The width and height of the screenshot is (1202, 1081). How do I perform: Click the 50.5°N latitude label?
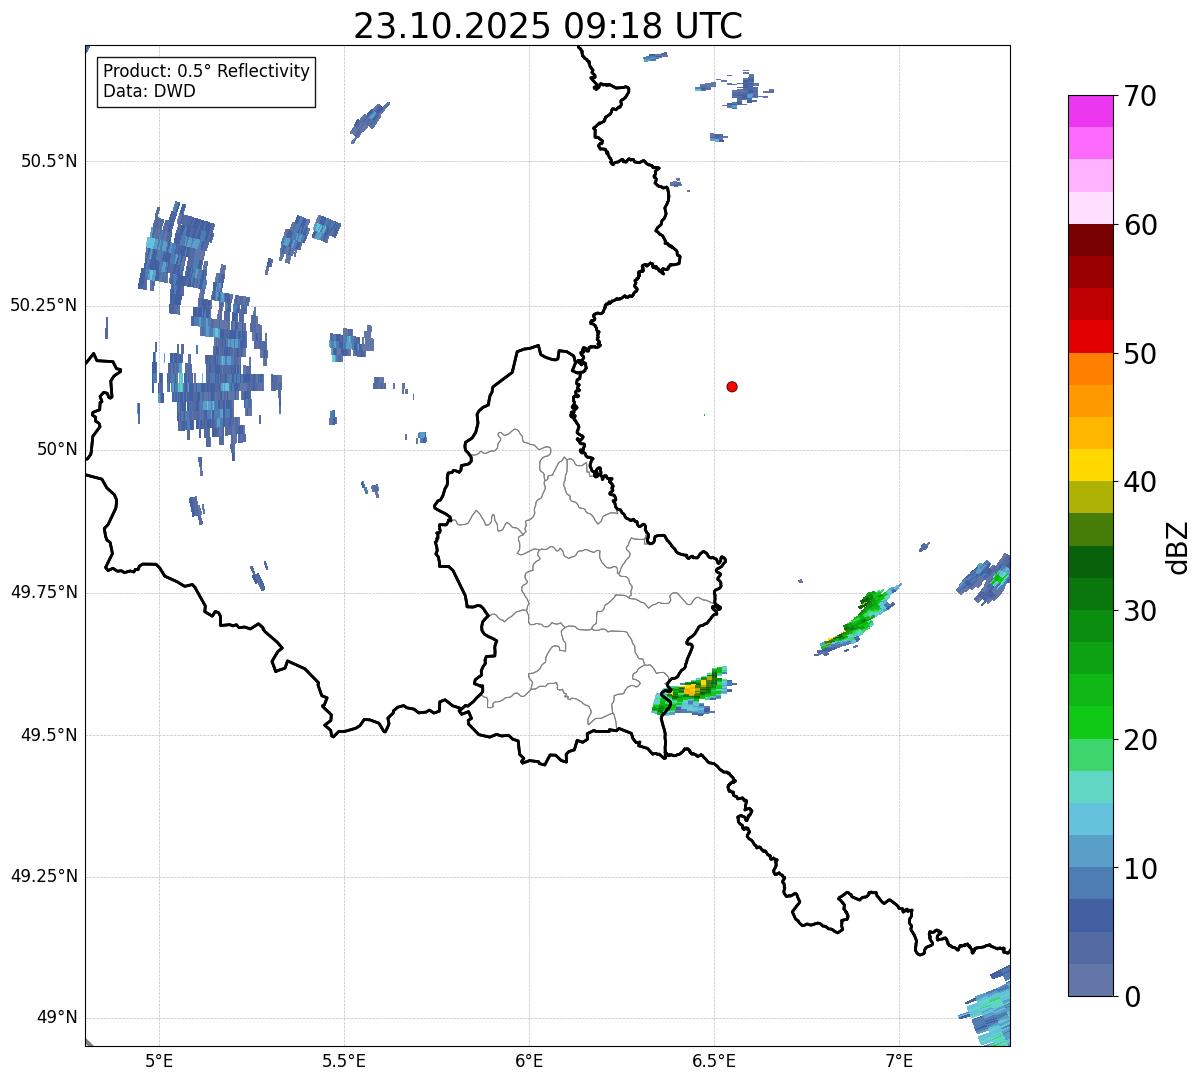tap(49, 161)
